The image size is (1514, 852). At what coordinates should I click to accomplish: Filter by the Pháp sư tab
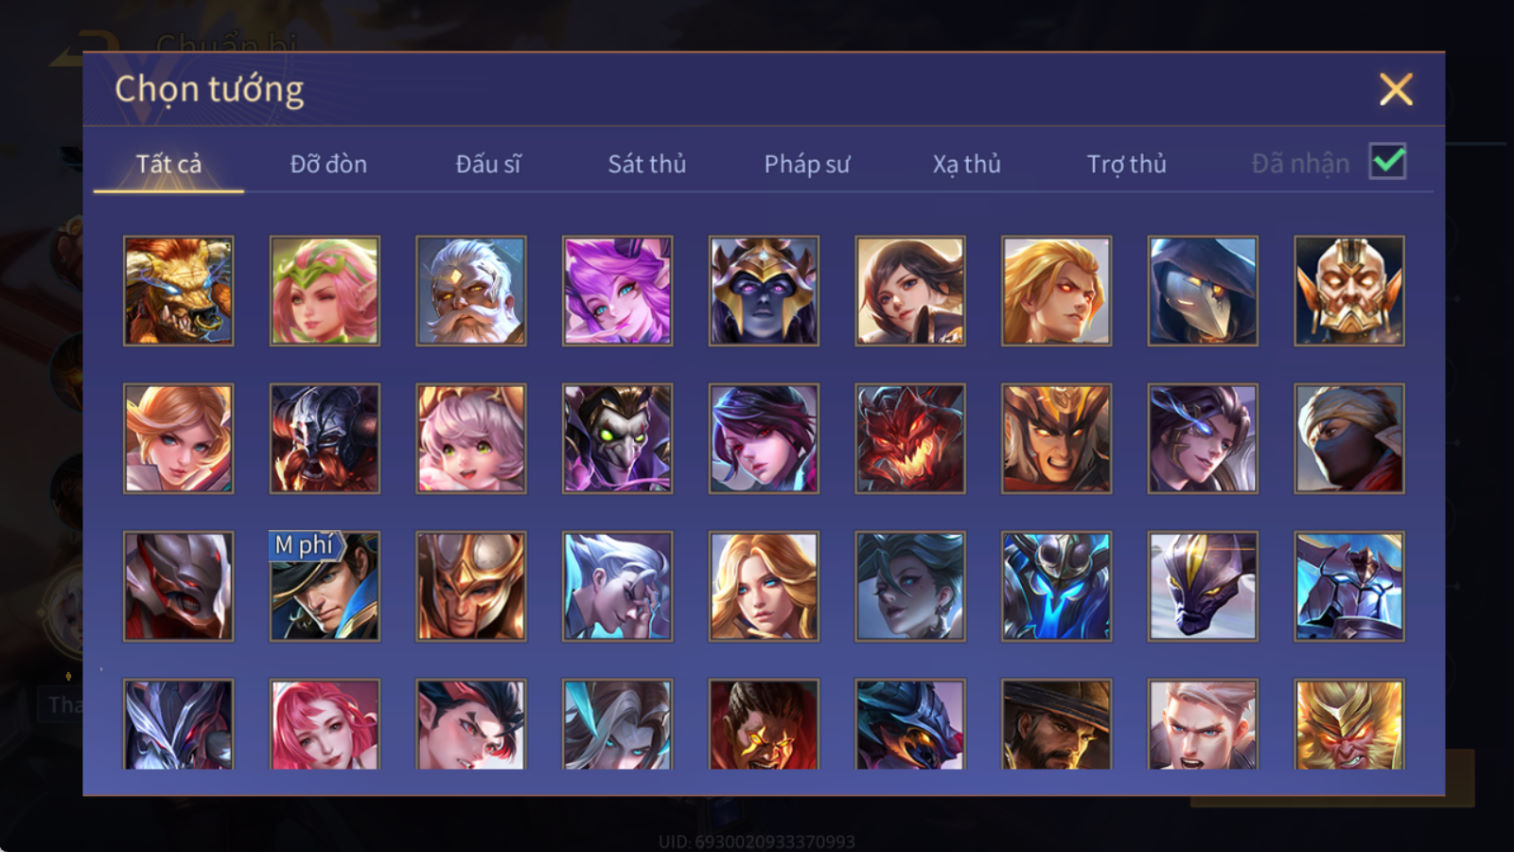[x=807, y=164]
